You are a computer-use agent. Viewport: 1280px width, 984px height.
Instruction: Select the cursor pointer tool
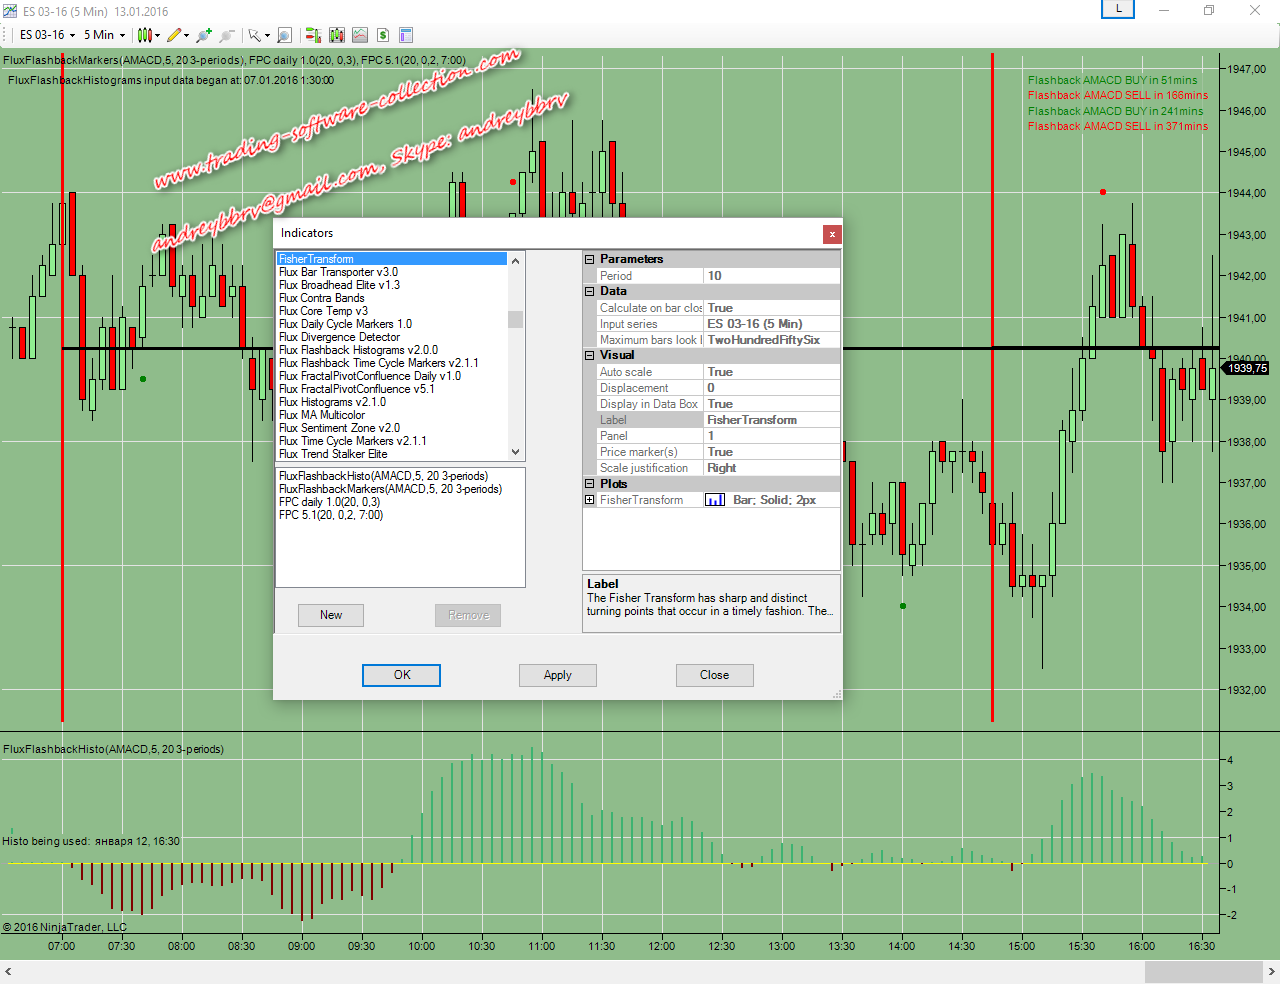[258, 35]
